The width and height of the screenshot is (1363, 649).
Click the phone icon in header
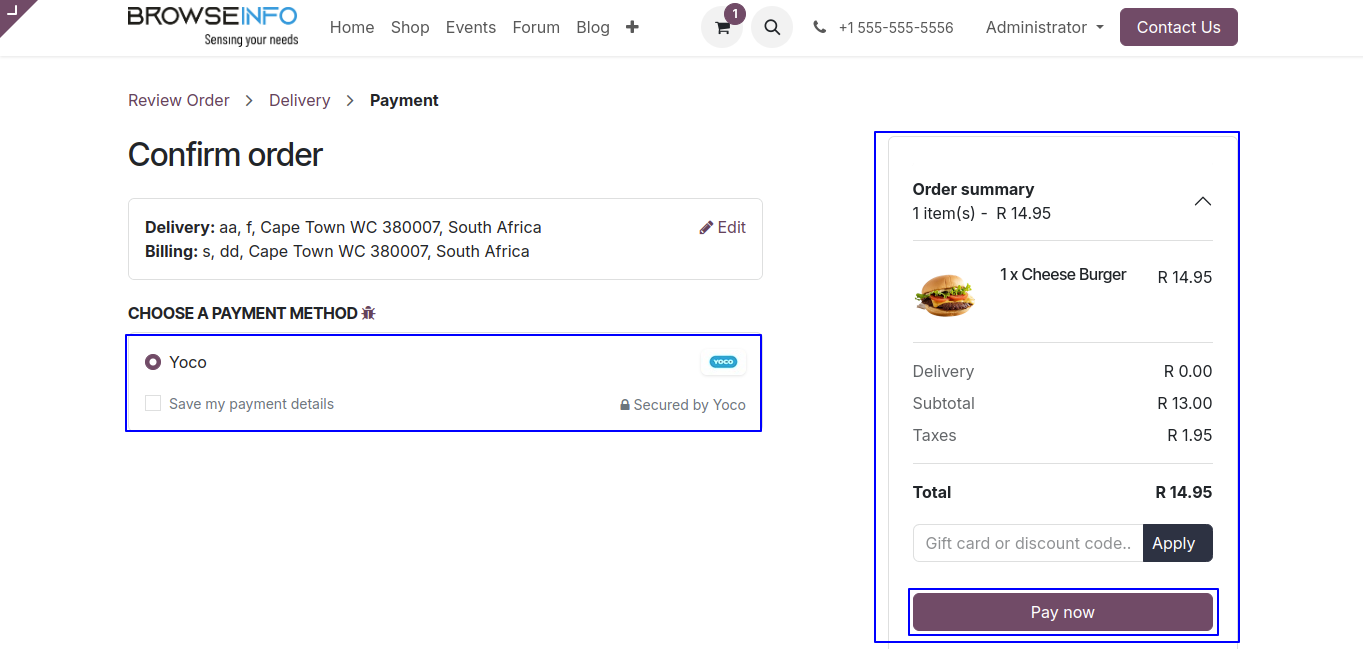tap(820, 28)
